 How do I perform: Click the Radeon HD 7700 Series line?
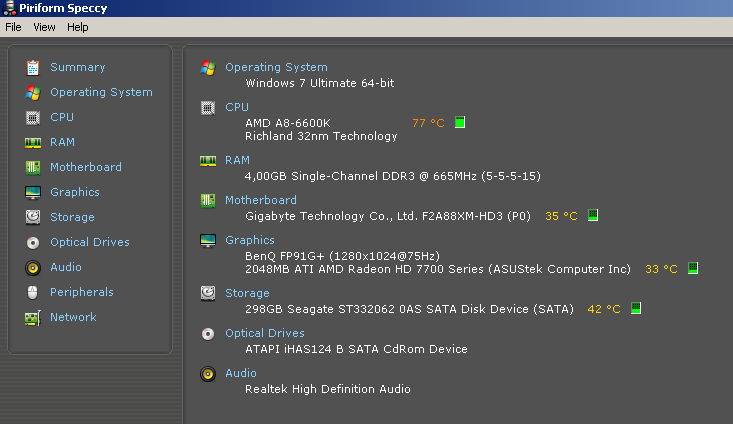(x=438, y=269)
